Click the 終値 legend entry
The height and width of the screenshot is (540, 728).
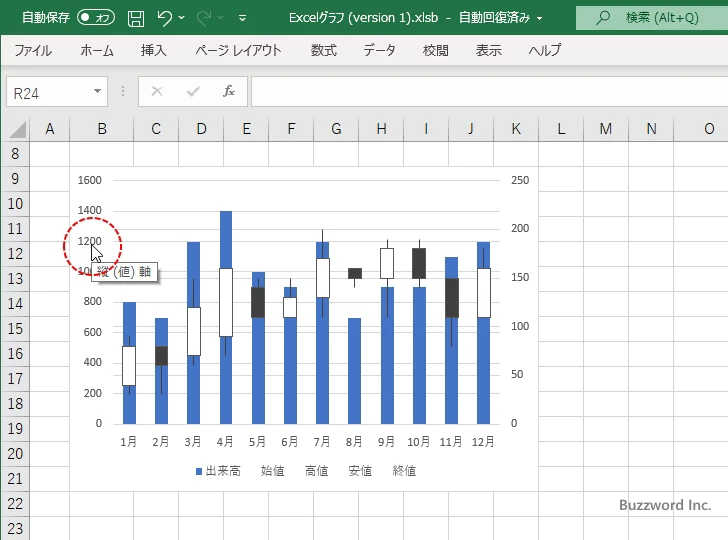pyautogui.click(x=404, y=471)
